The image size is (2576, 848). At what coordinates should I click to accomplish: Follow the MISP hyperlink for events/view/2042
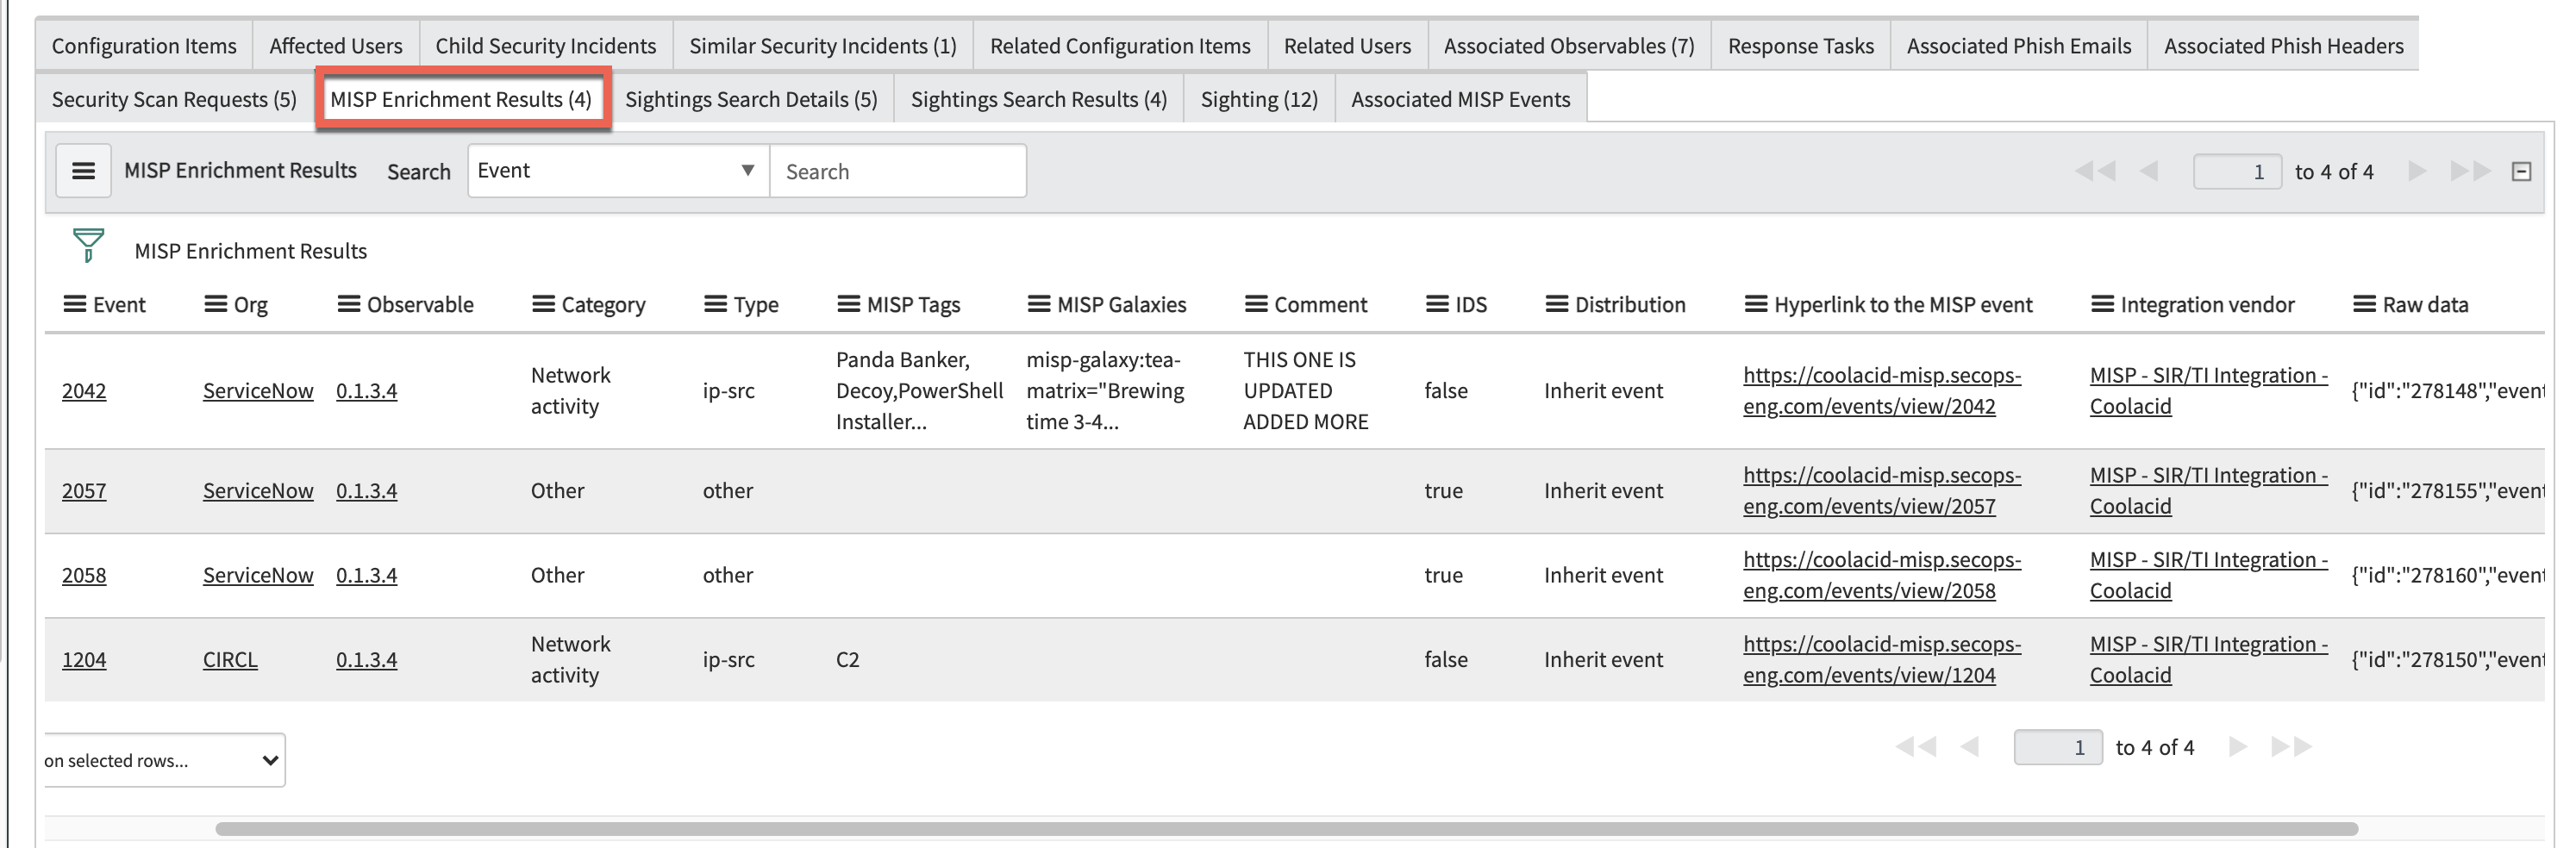pos(1882,391)
